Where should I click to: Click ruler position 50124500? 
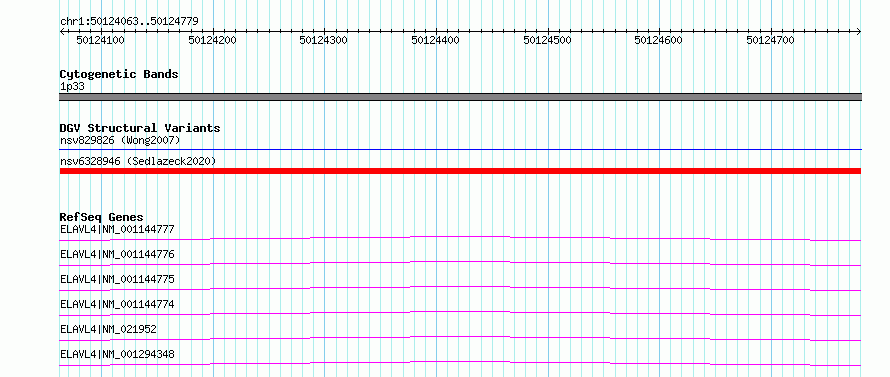coord(547,40)
